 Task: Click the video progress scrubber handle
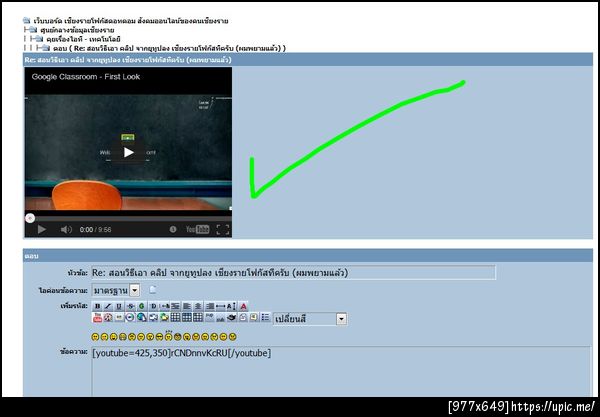point(30,218)
